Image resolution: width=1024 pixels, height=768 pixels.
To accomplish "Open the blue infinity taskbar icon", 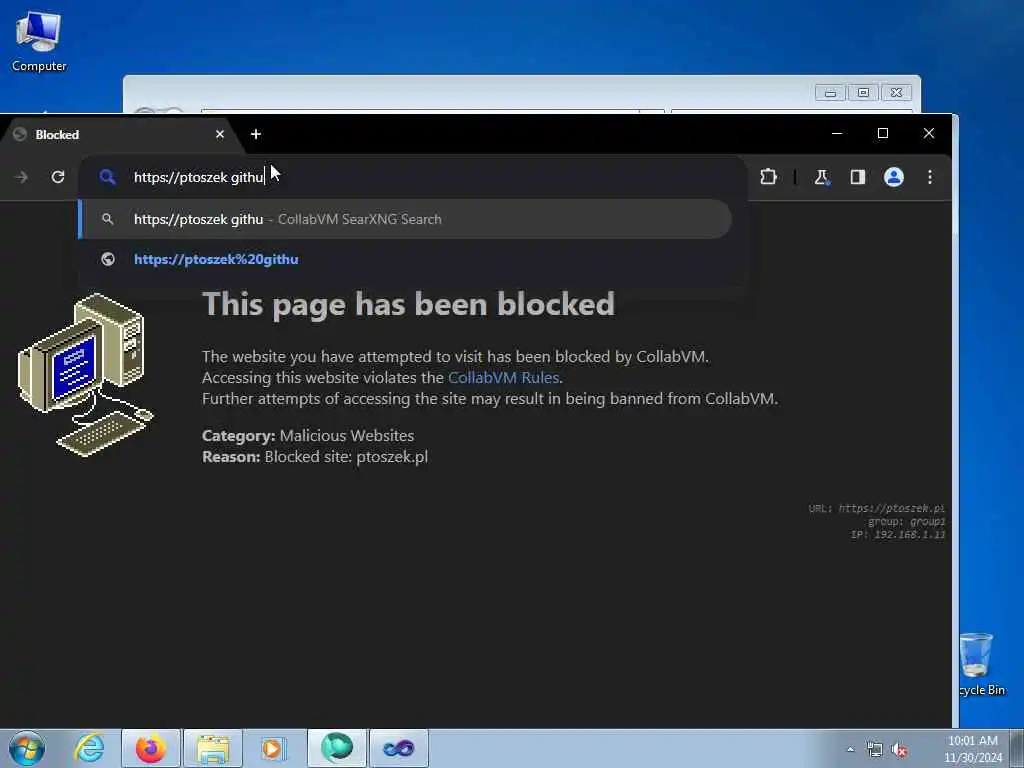I will pos(399,748).
